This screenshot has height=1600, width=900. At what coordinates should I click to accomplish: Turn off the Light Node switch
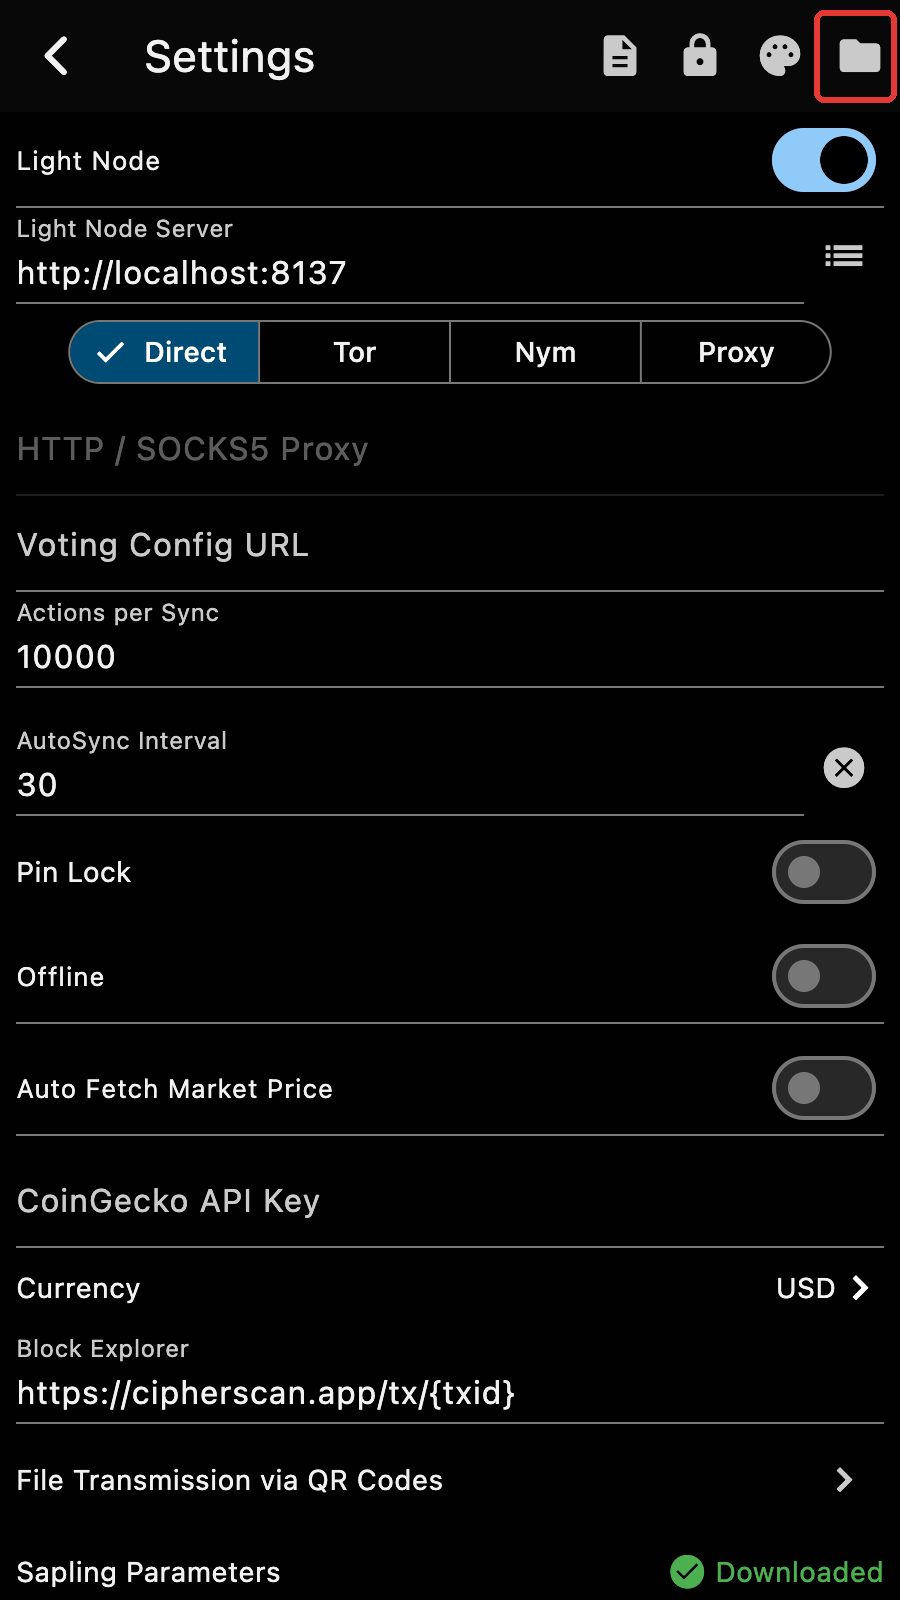click(824, 160)
